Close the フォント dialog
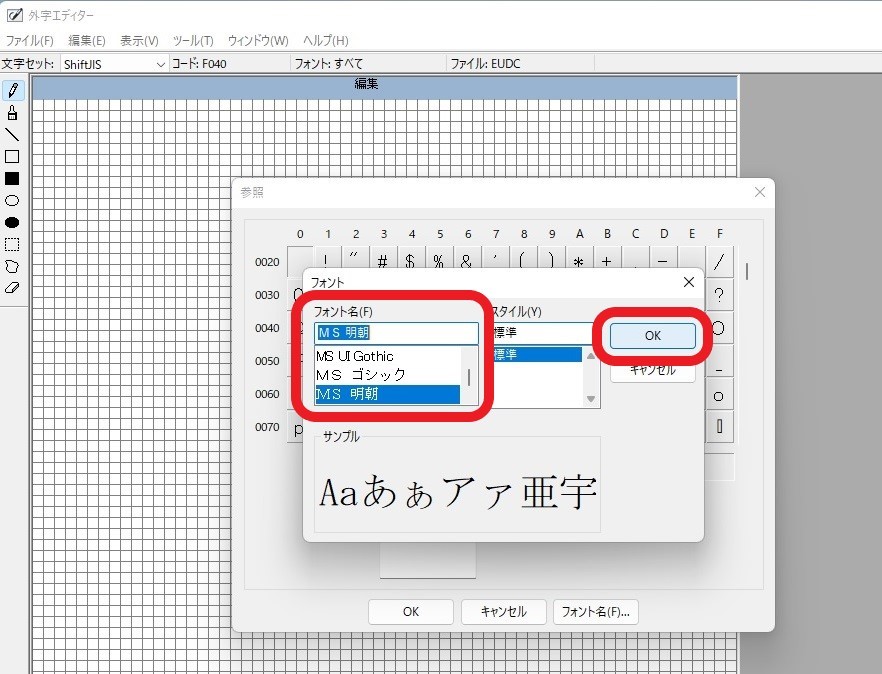Screen dimensions: 882x674 coord(688,282)
